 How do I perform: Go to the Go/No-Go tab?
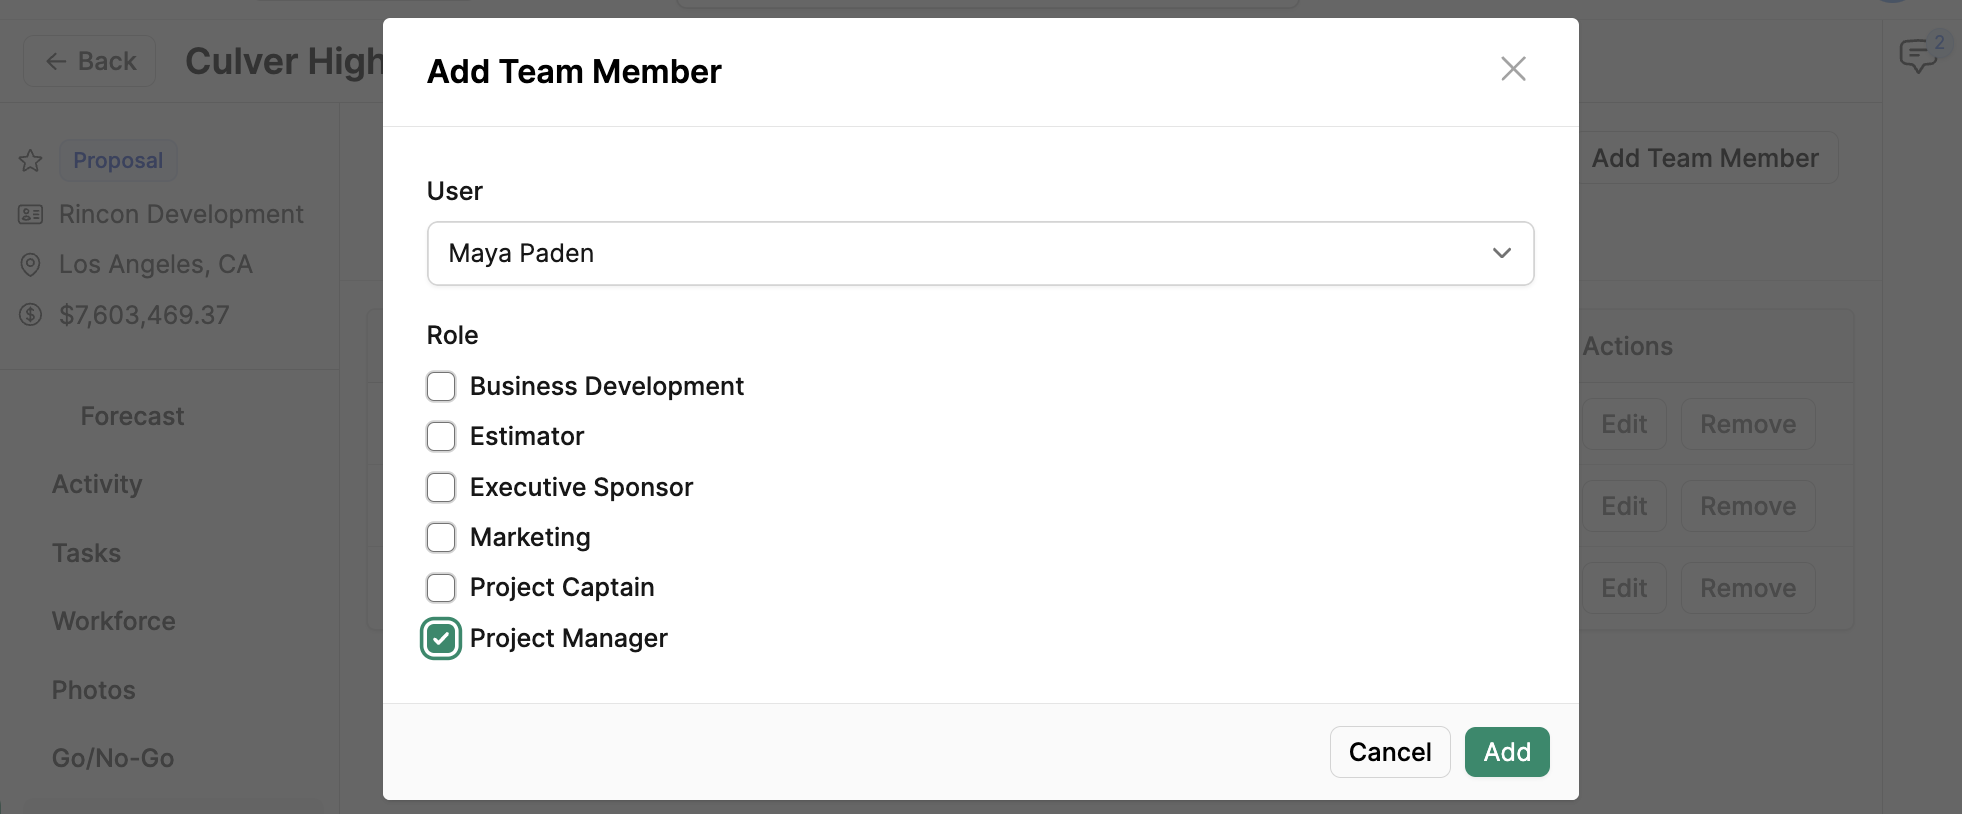click(x=113, y=758)
